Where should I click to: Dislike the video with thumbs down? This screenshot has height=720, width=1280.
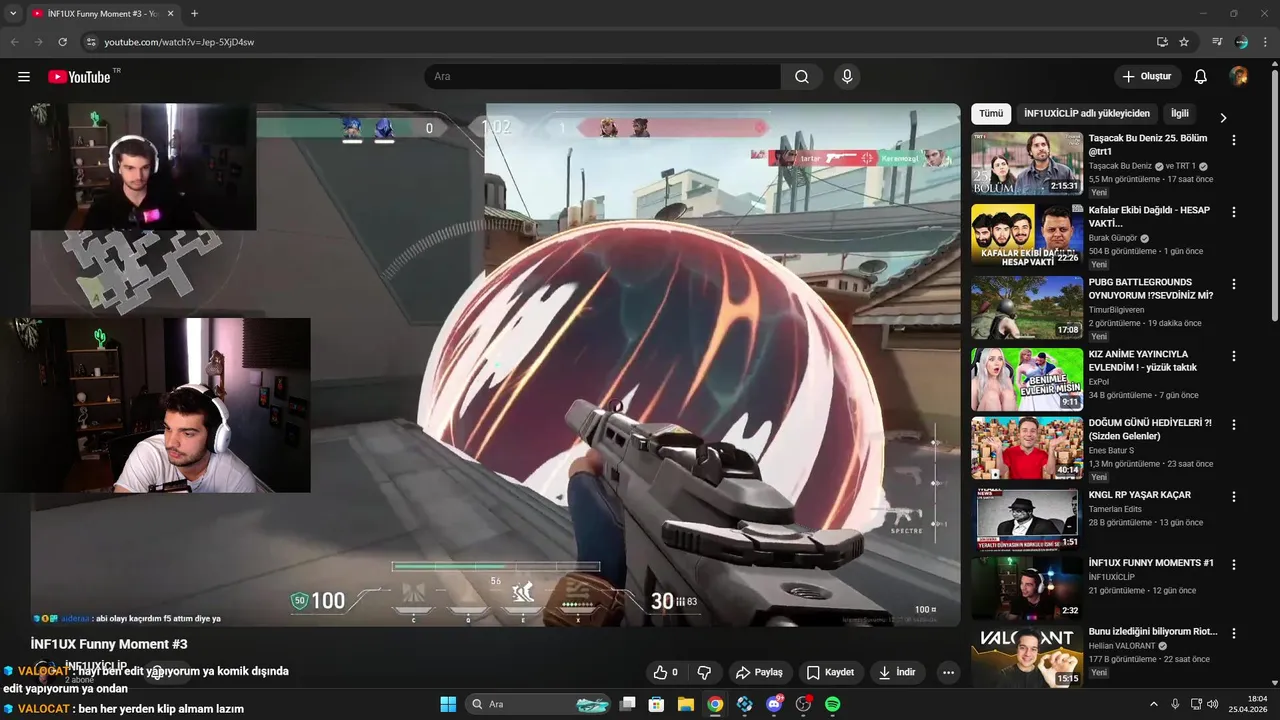point(703,672)
